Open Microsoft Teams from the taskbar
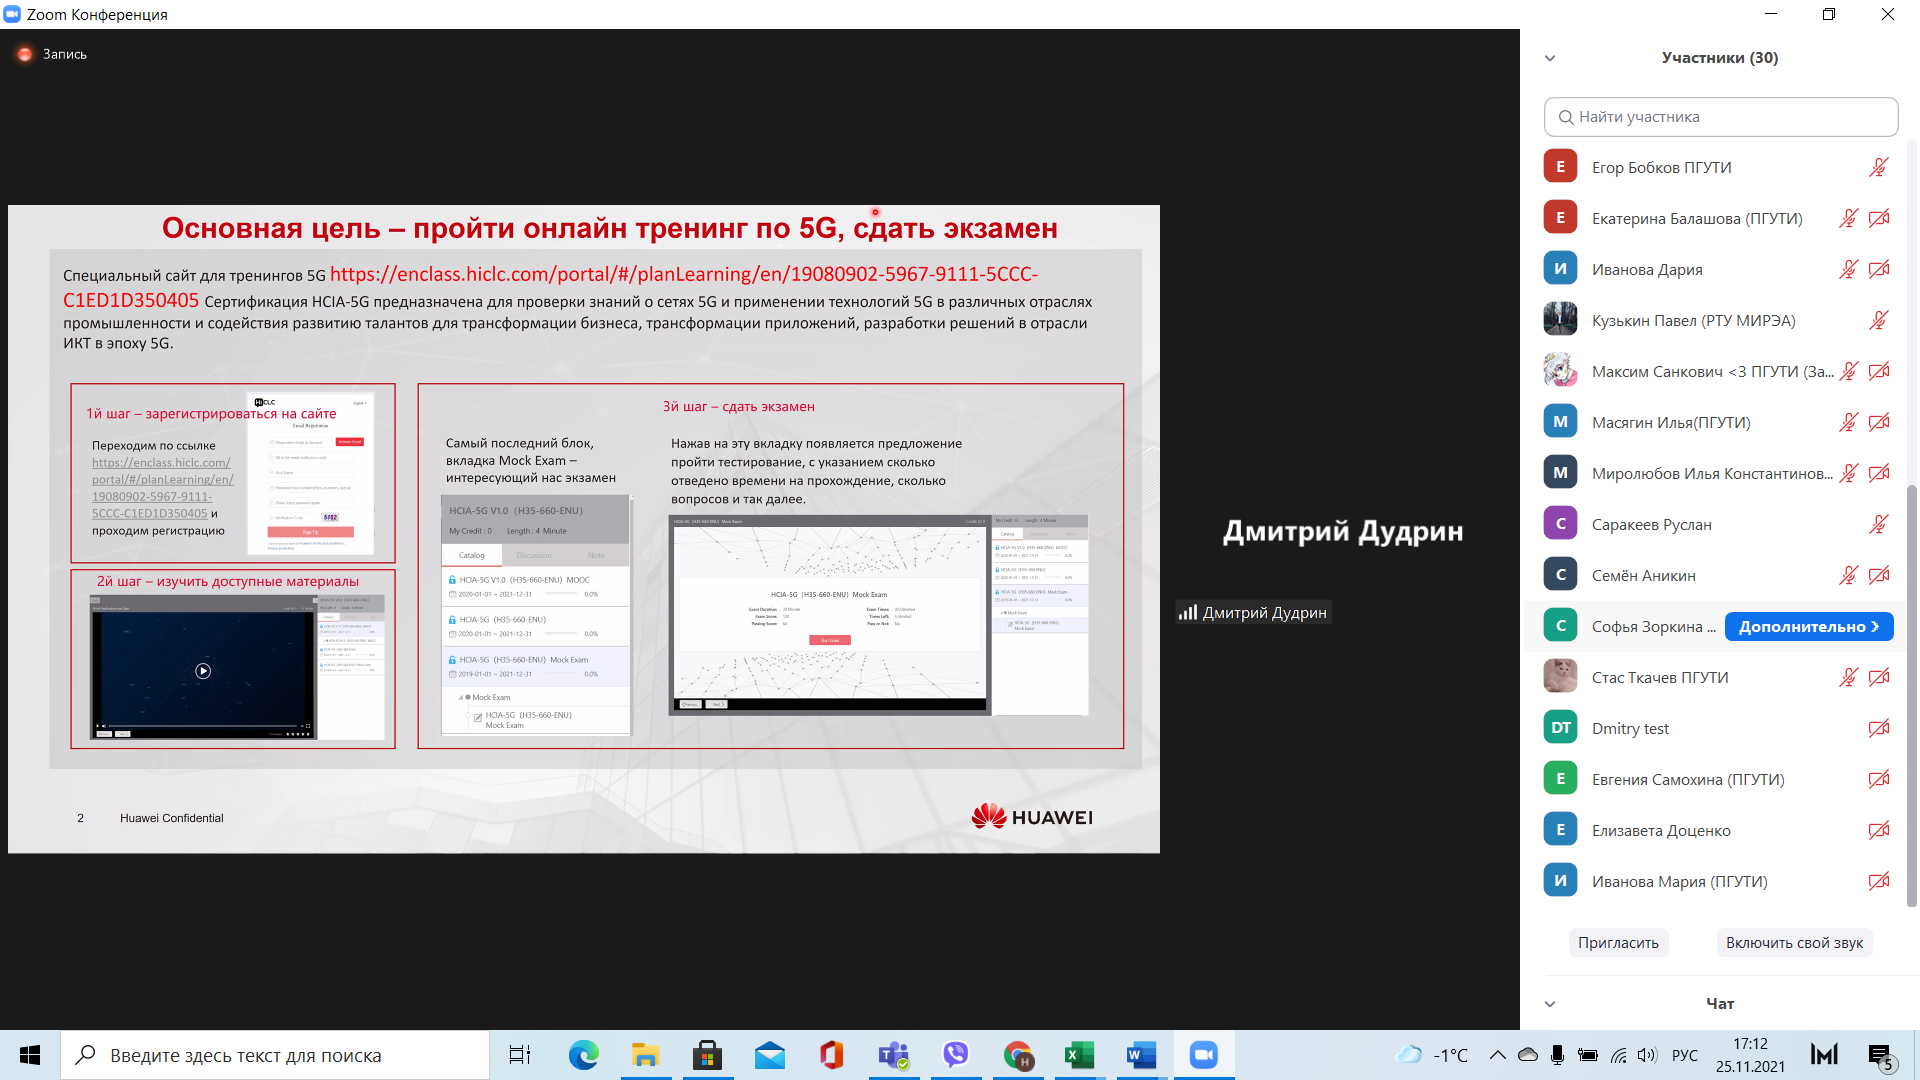 pyautogui.click(x=893, y=1055)
